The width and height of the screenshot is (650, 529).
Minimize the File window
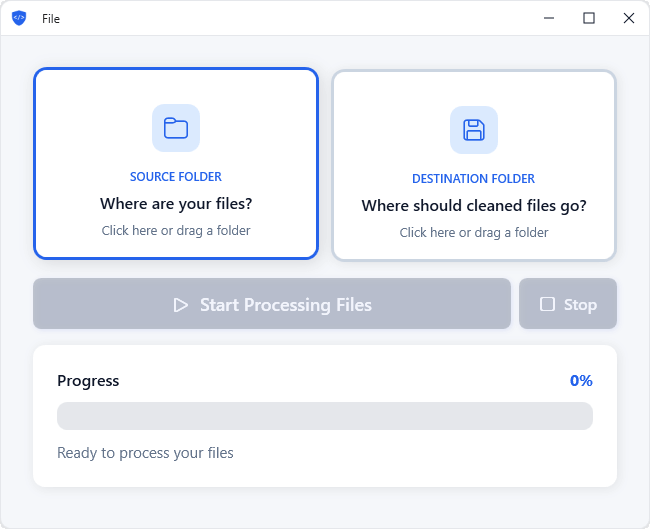pos(550,18)
